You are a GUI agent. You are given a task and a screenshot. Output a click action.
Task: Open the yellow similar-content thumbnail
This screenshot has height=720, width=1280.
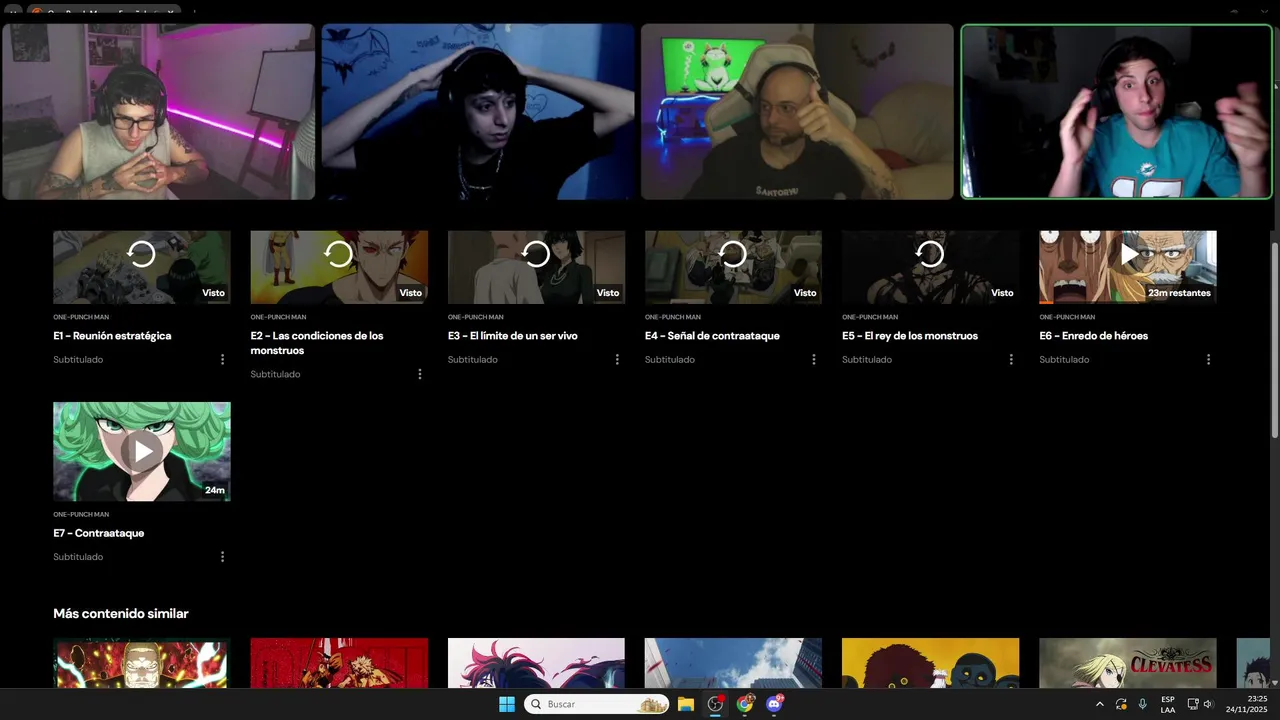pos(930,663)
